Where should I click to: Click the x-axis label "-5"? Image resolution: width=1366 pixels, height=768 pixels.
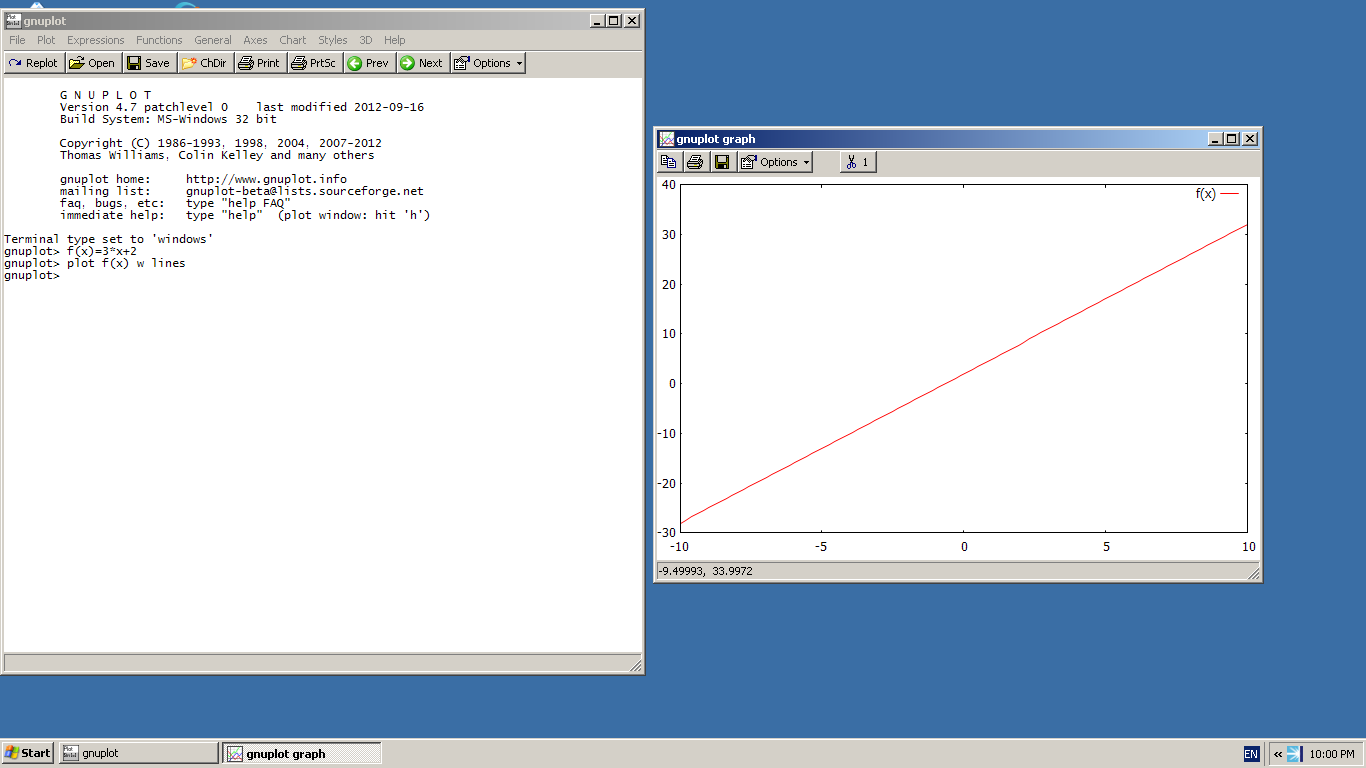tap(821, 547)
